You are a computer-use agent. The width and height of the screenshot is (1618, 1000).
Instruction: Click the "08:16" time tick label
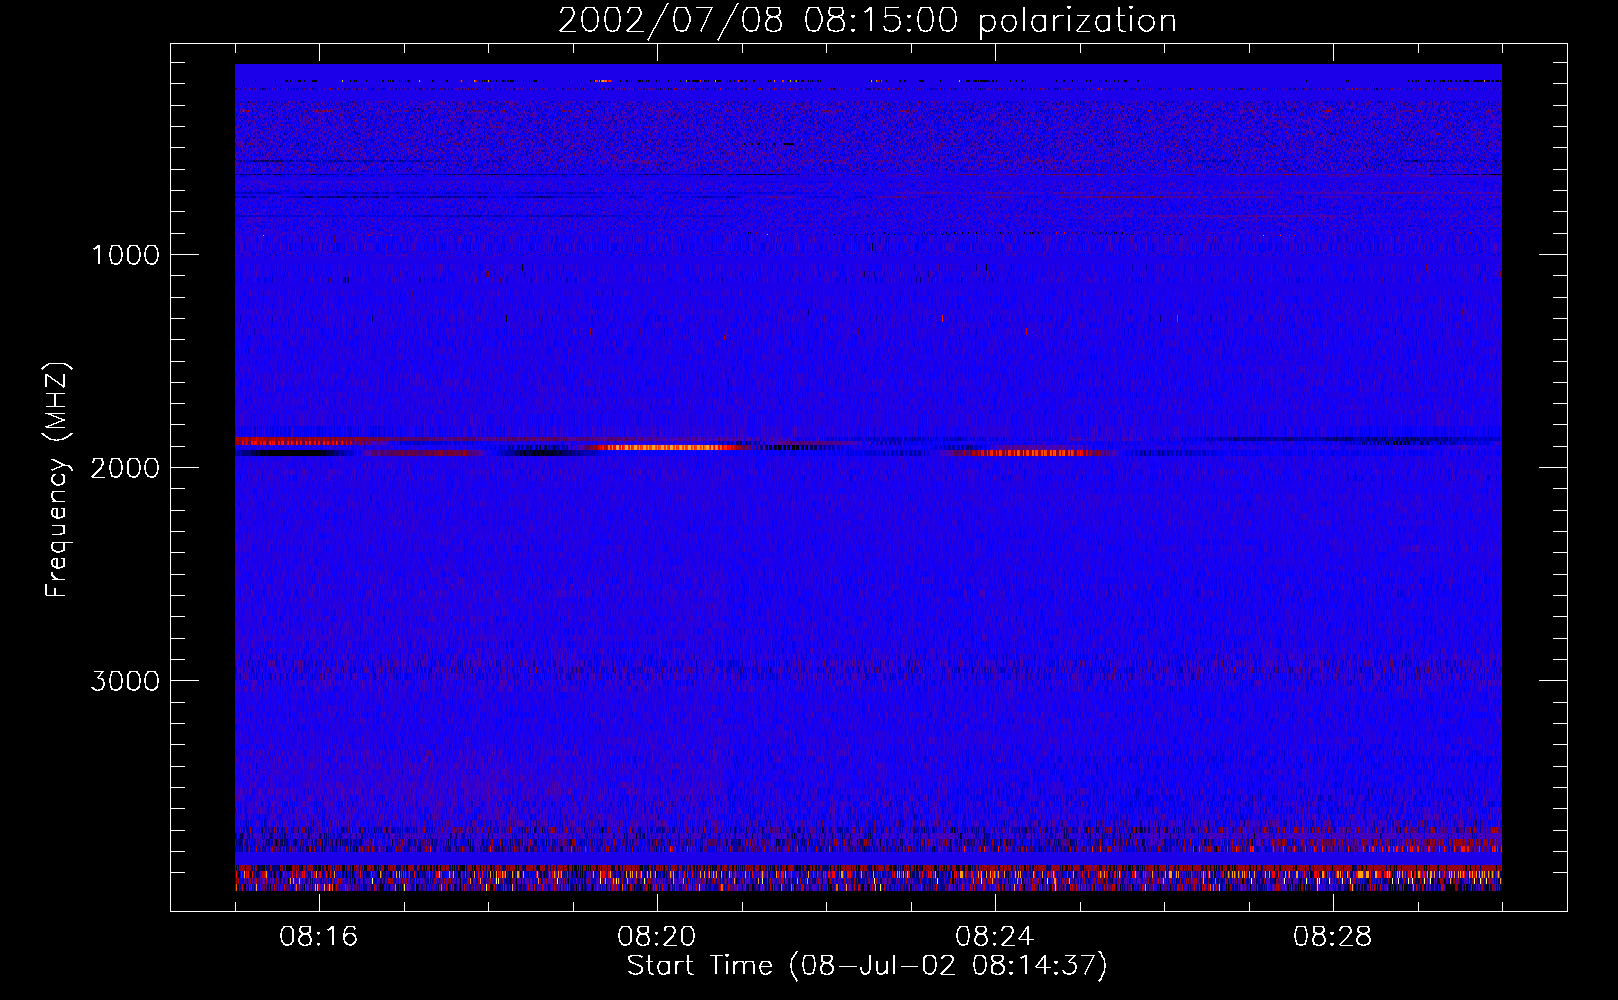point(319,937)
